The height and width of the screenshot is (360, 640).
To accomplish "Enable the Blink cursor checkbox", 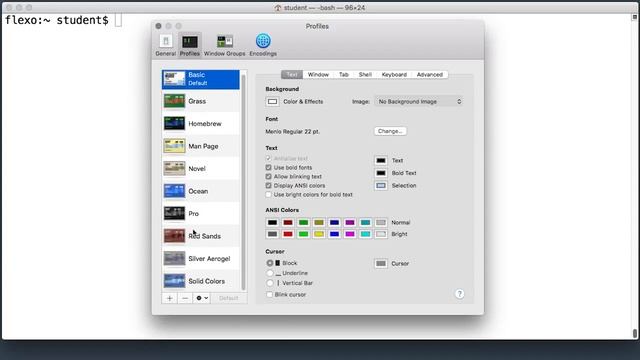I will tap(269, 295).
